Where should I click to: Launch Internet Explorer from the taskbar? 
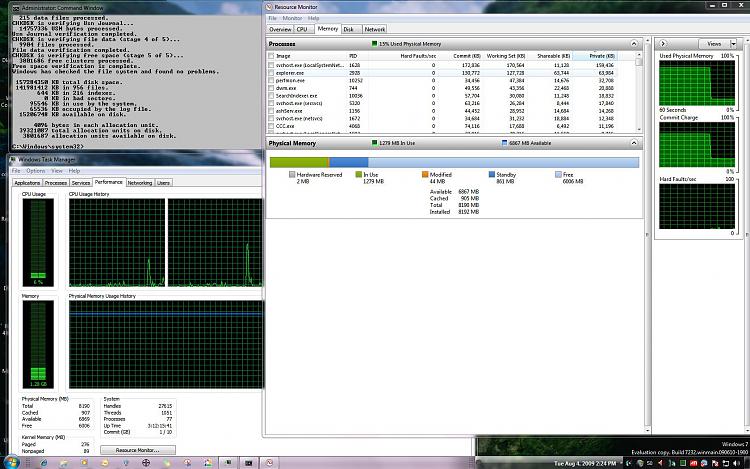pos(44,463)
